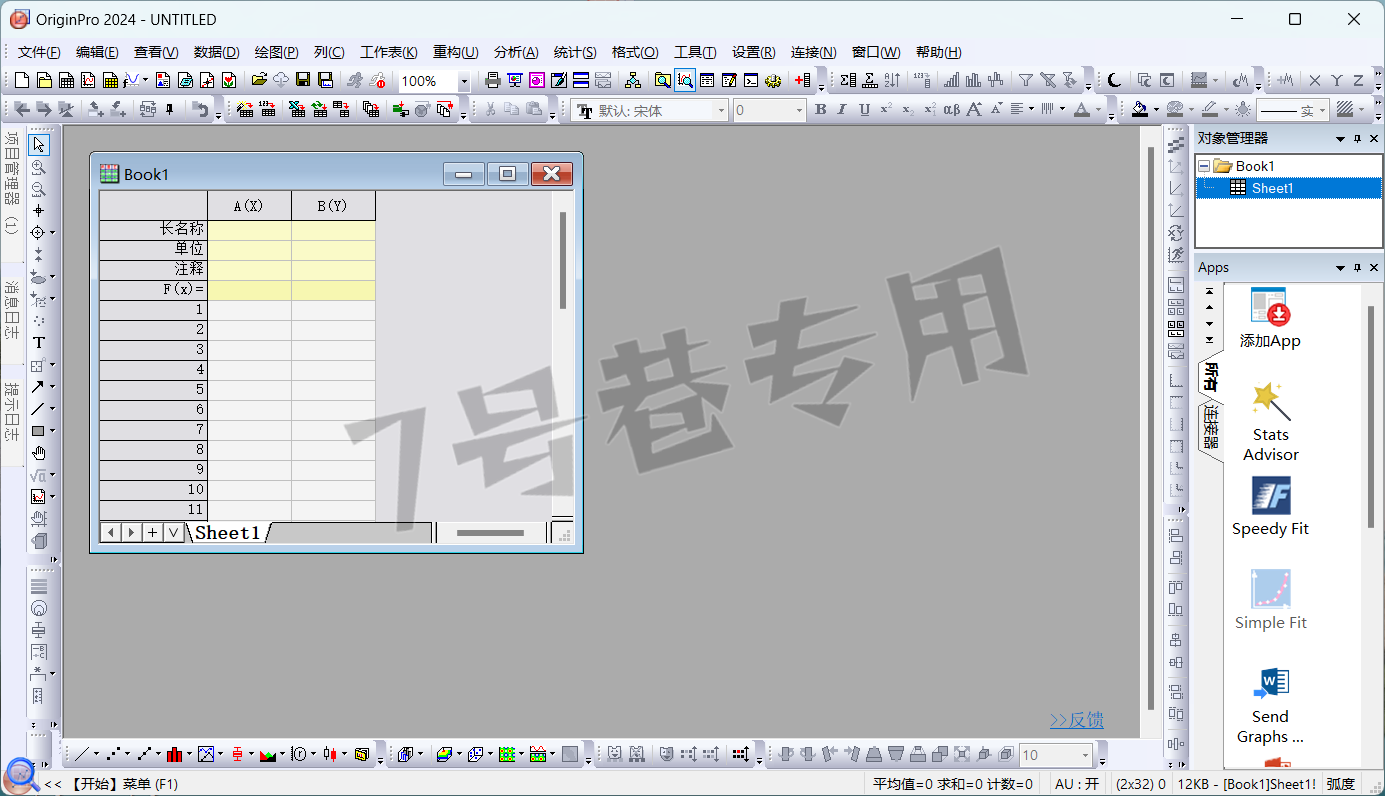Switch to the 连接器 side tab in Apps
The width and height of the screenshot is (1385, 796).
click(x=1210, y=428)
